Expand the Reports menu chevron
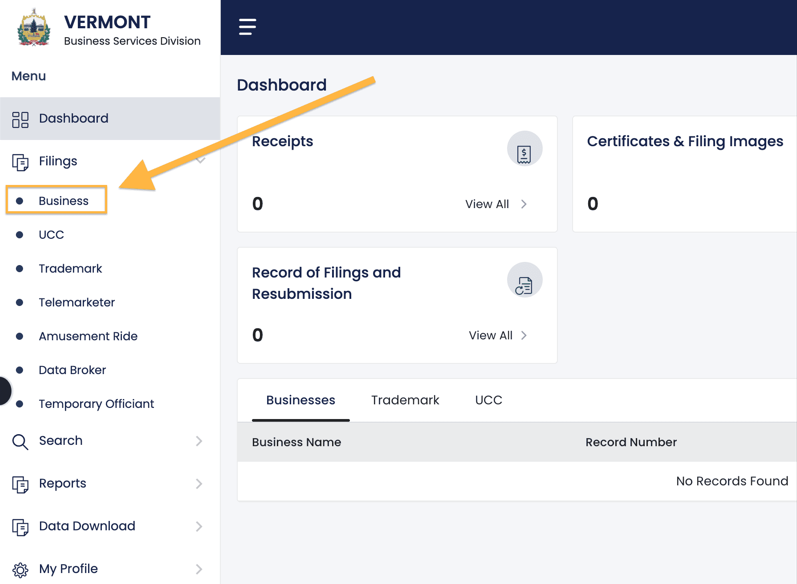797x584 pixels. (x=199, y=484)
